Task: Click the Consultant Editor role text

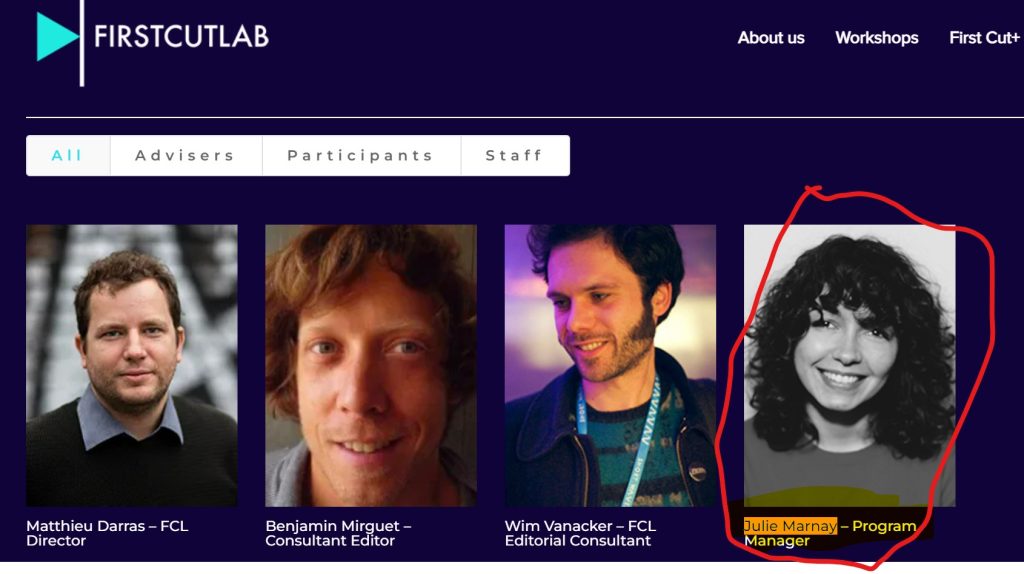Action: point(330,541)
